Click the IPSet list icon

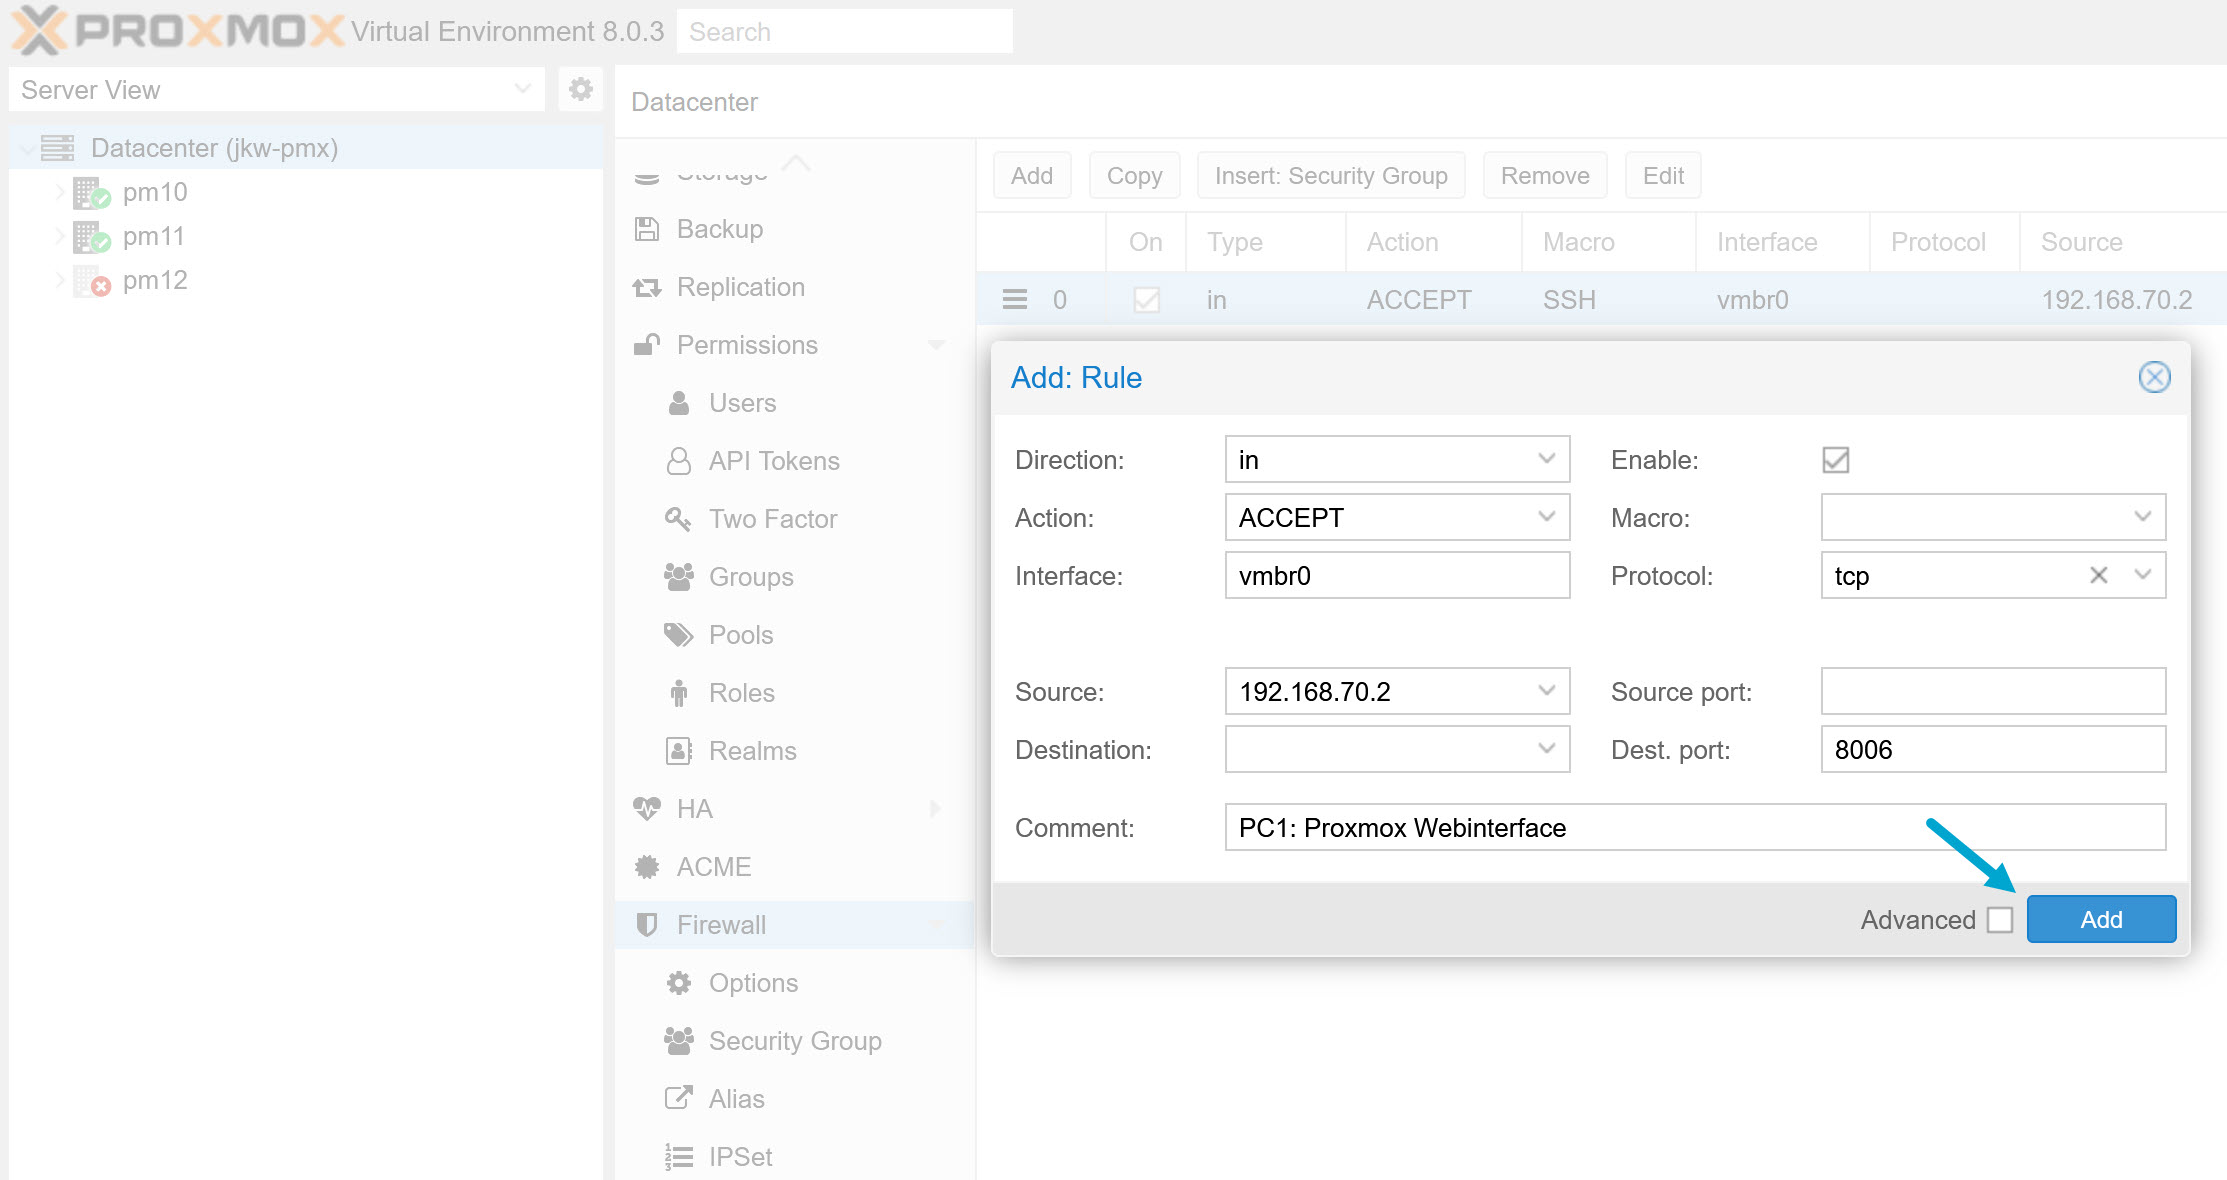click(x=678, y=1155)
